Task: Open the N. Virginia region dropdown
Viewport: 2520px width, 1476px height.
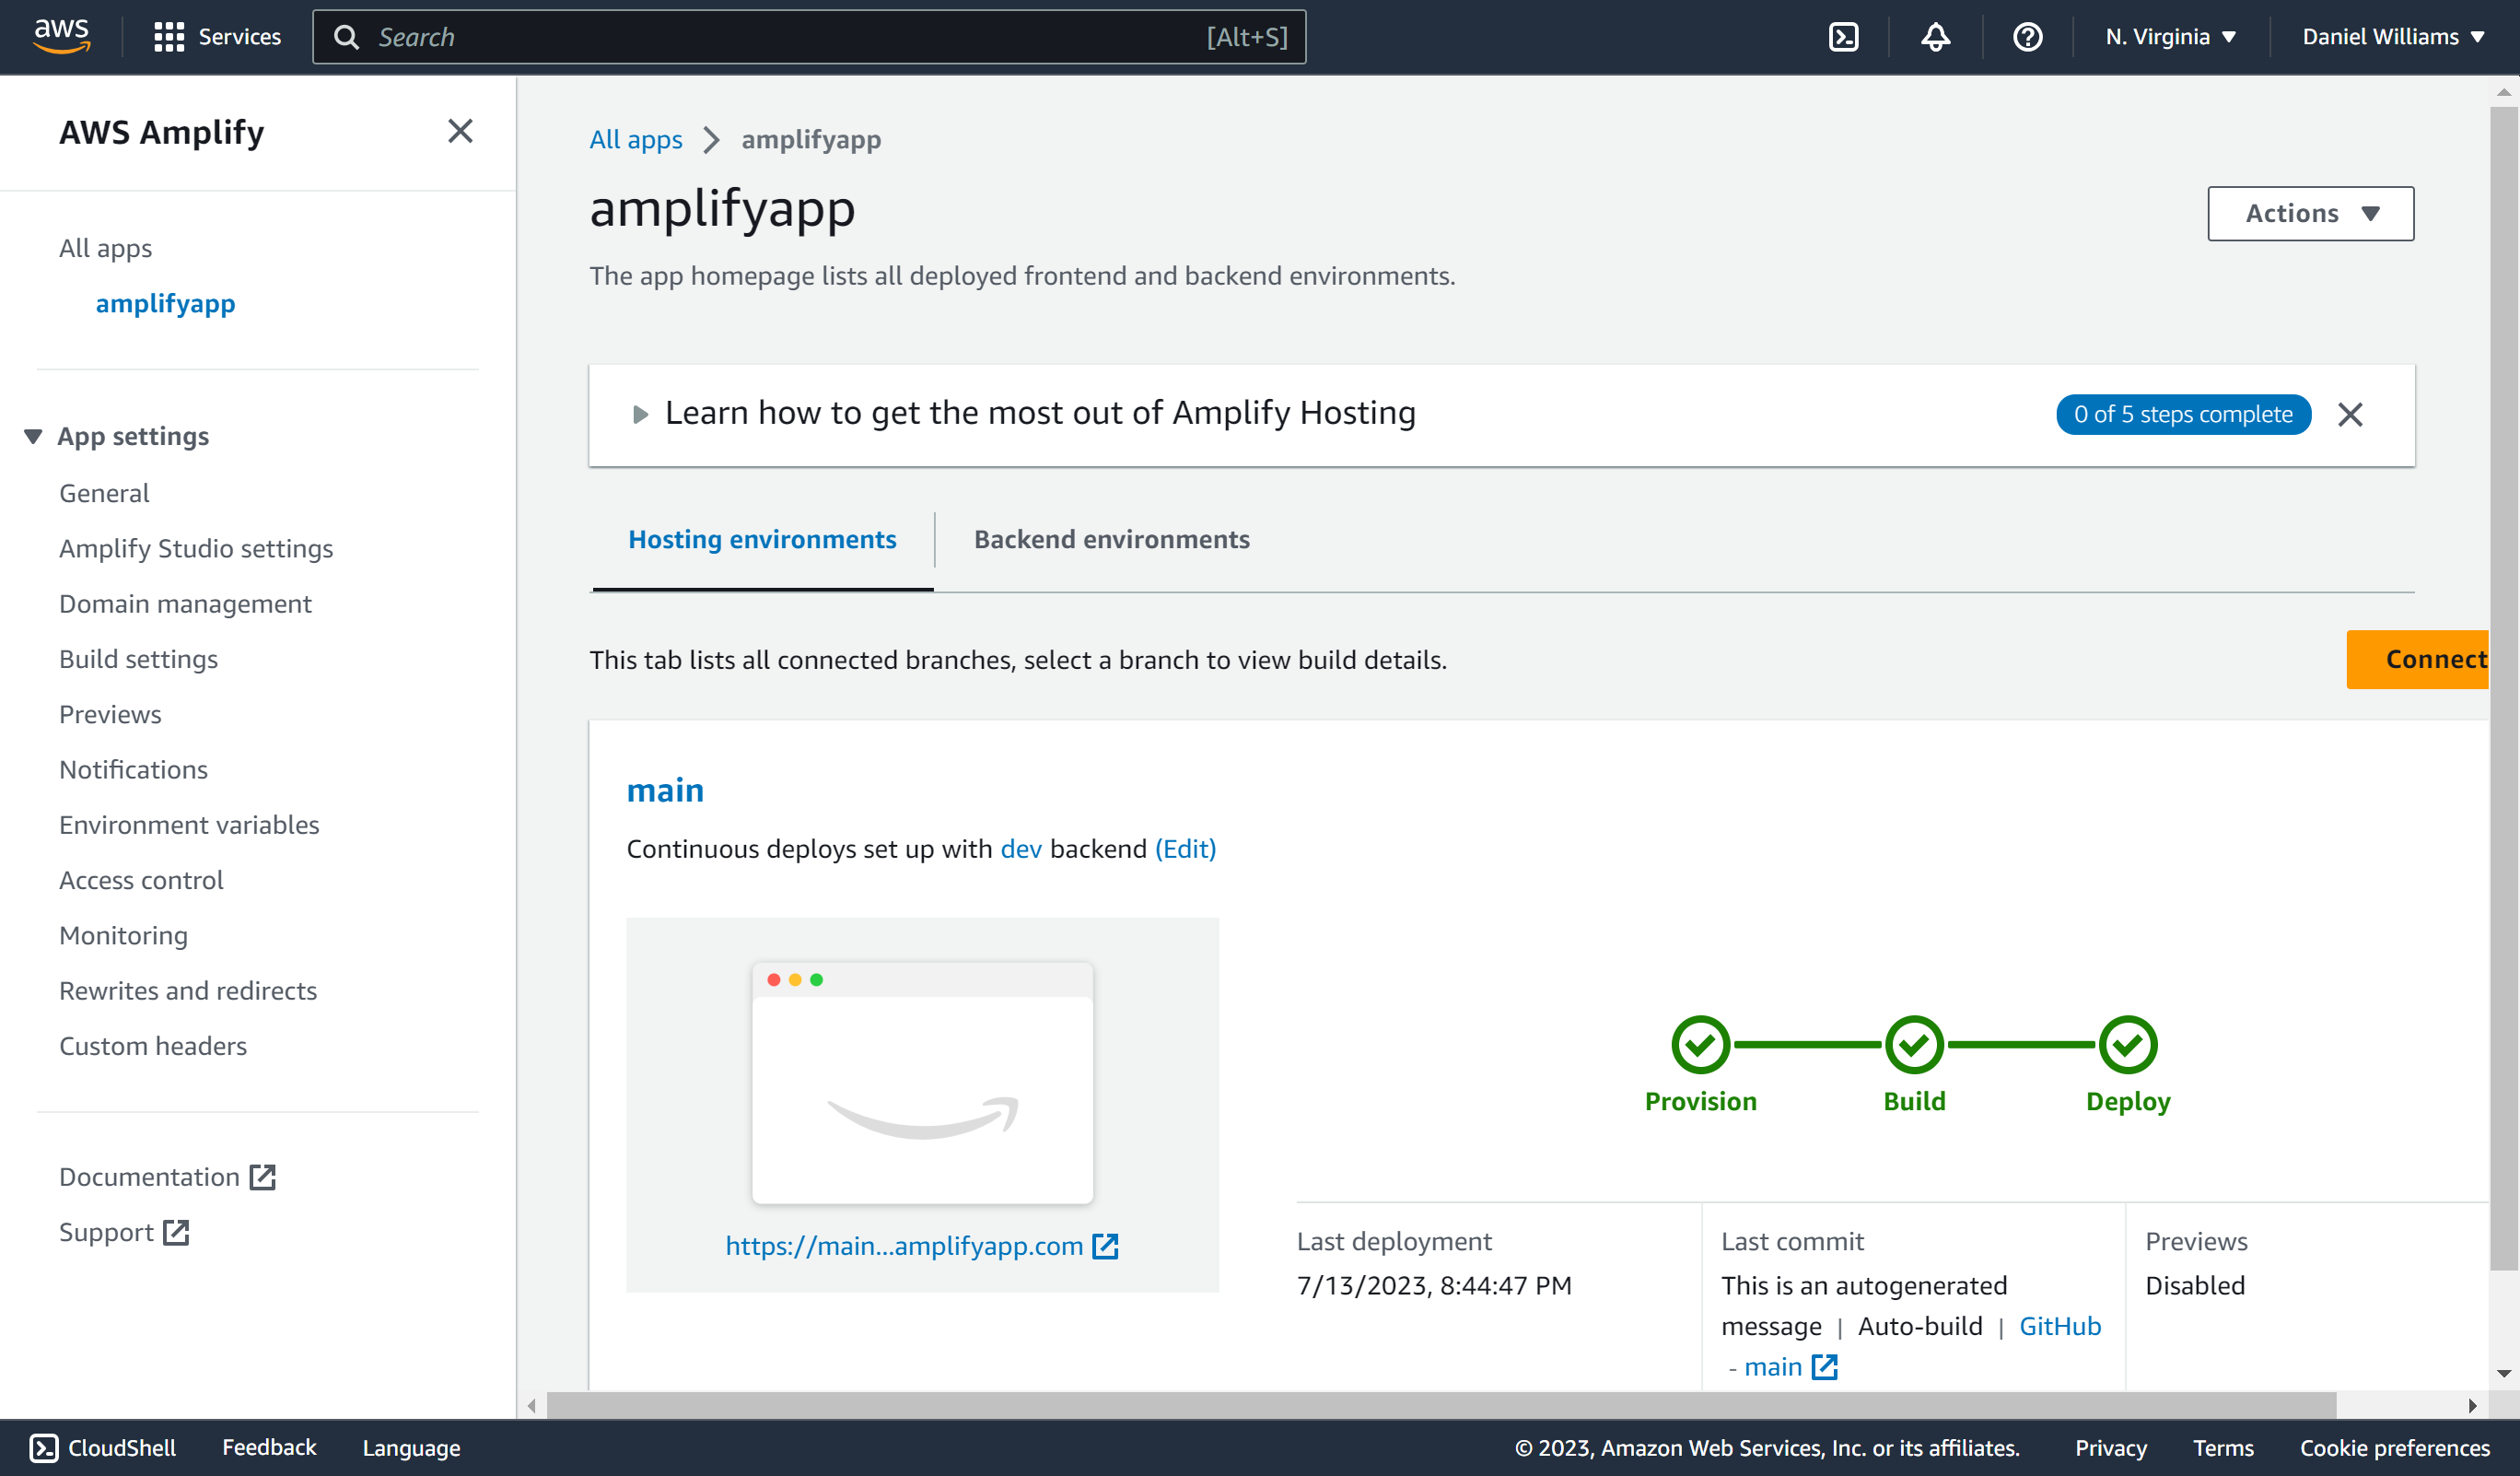Action: (x=2170, y=37)
